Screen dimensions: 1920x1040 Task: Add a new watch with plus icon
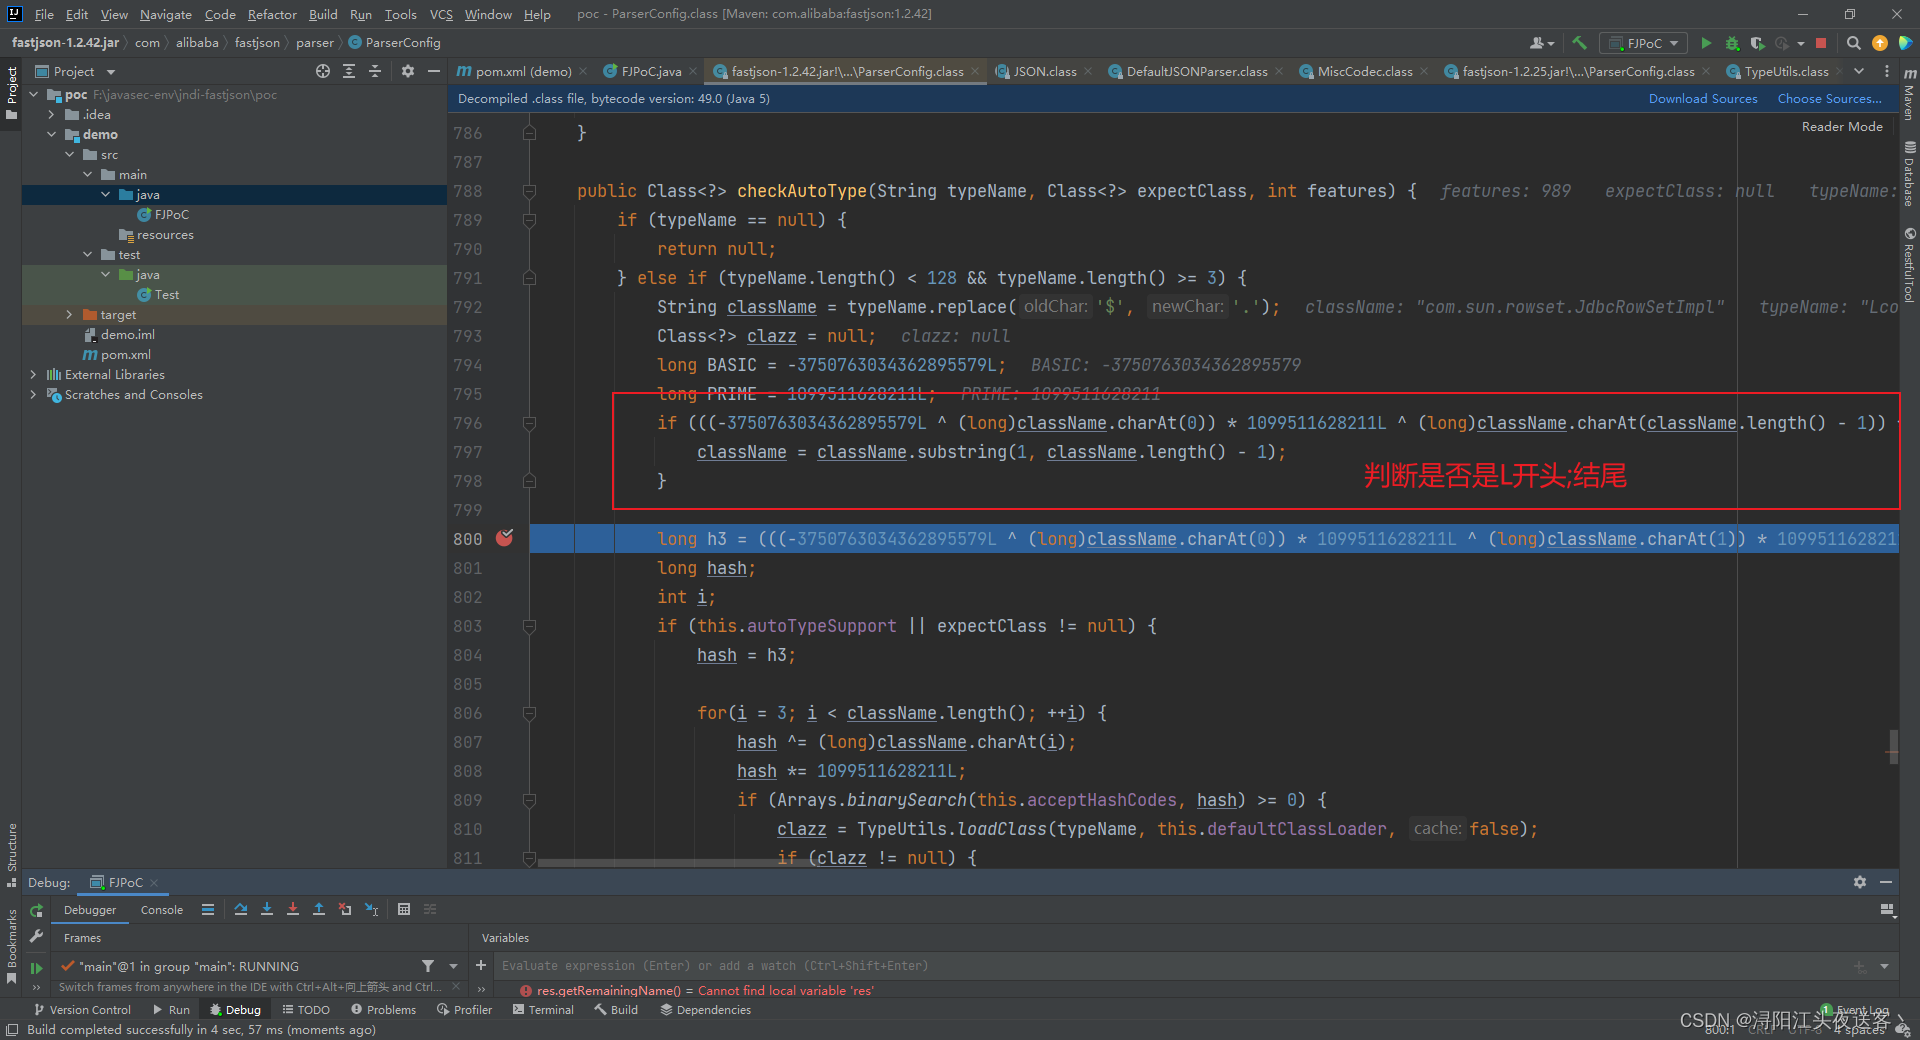tap(481, 965)
